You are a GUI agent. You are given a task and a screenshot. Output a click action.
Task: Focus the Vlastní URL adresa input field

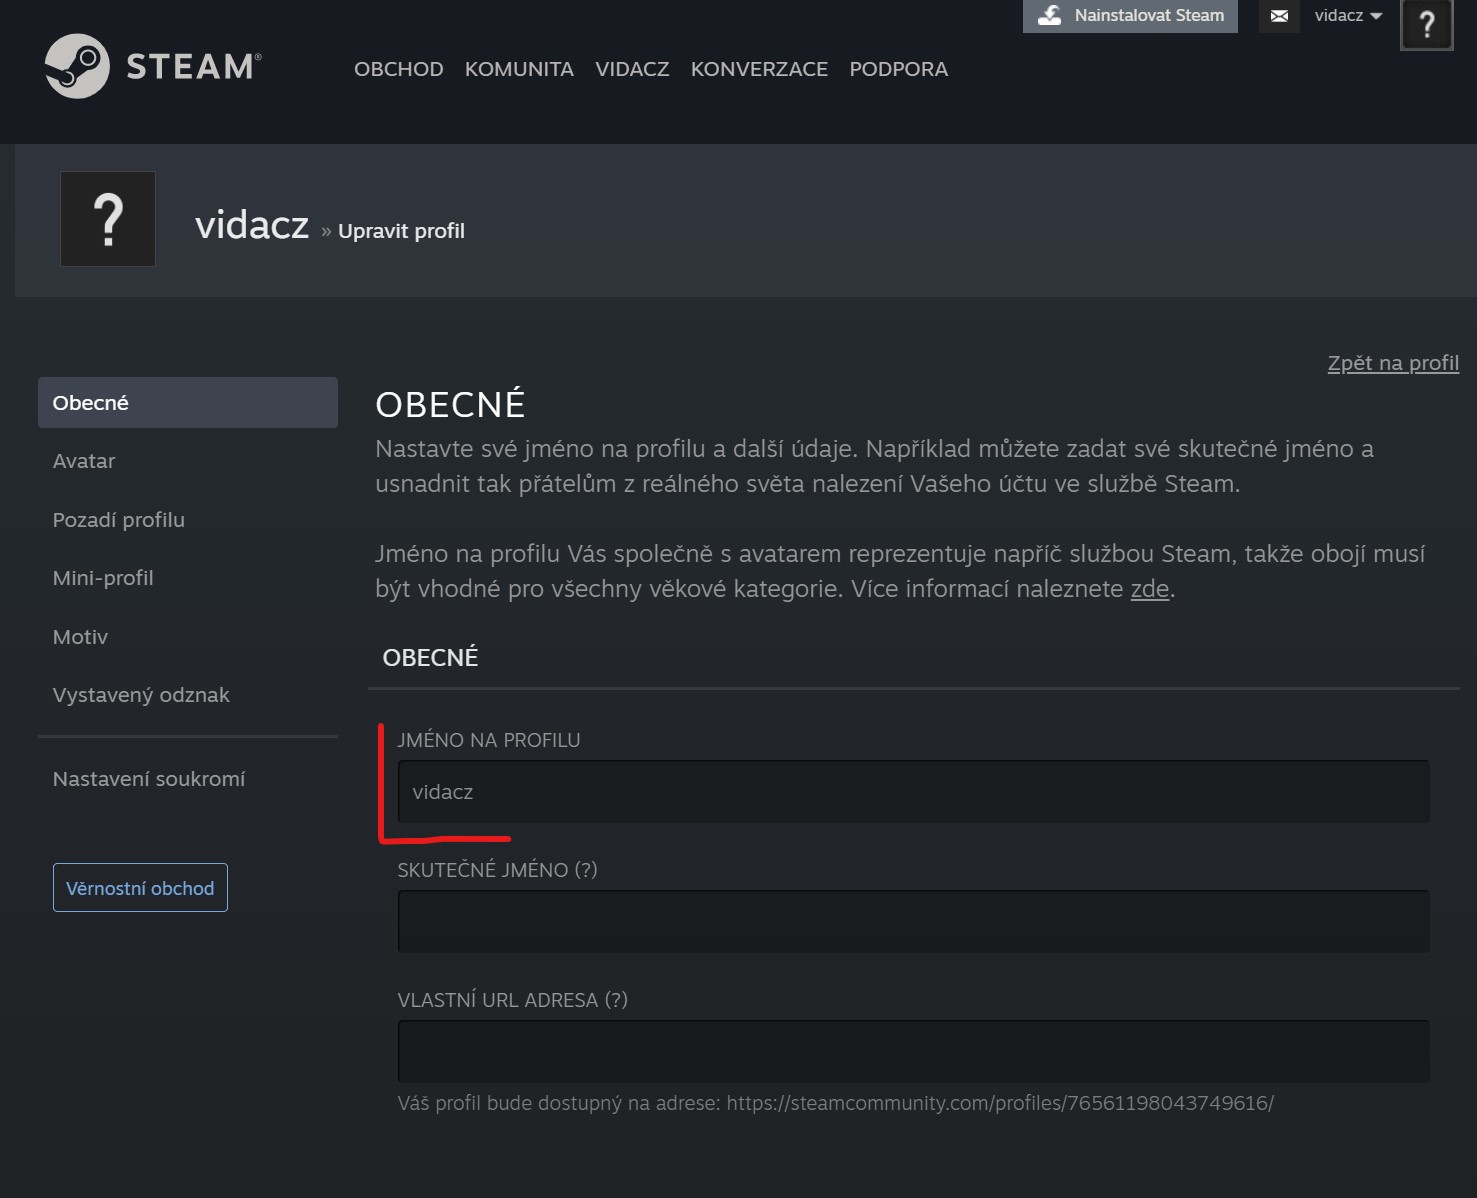913,1052
